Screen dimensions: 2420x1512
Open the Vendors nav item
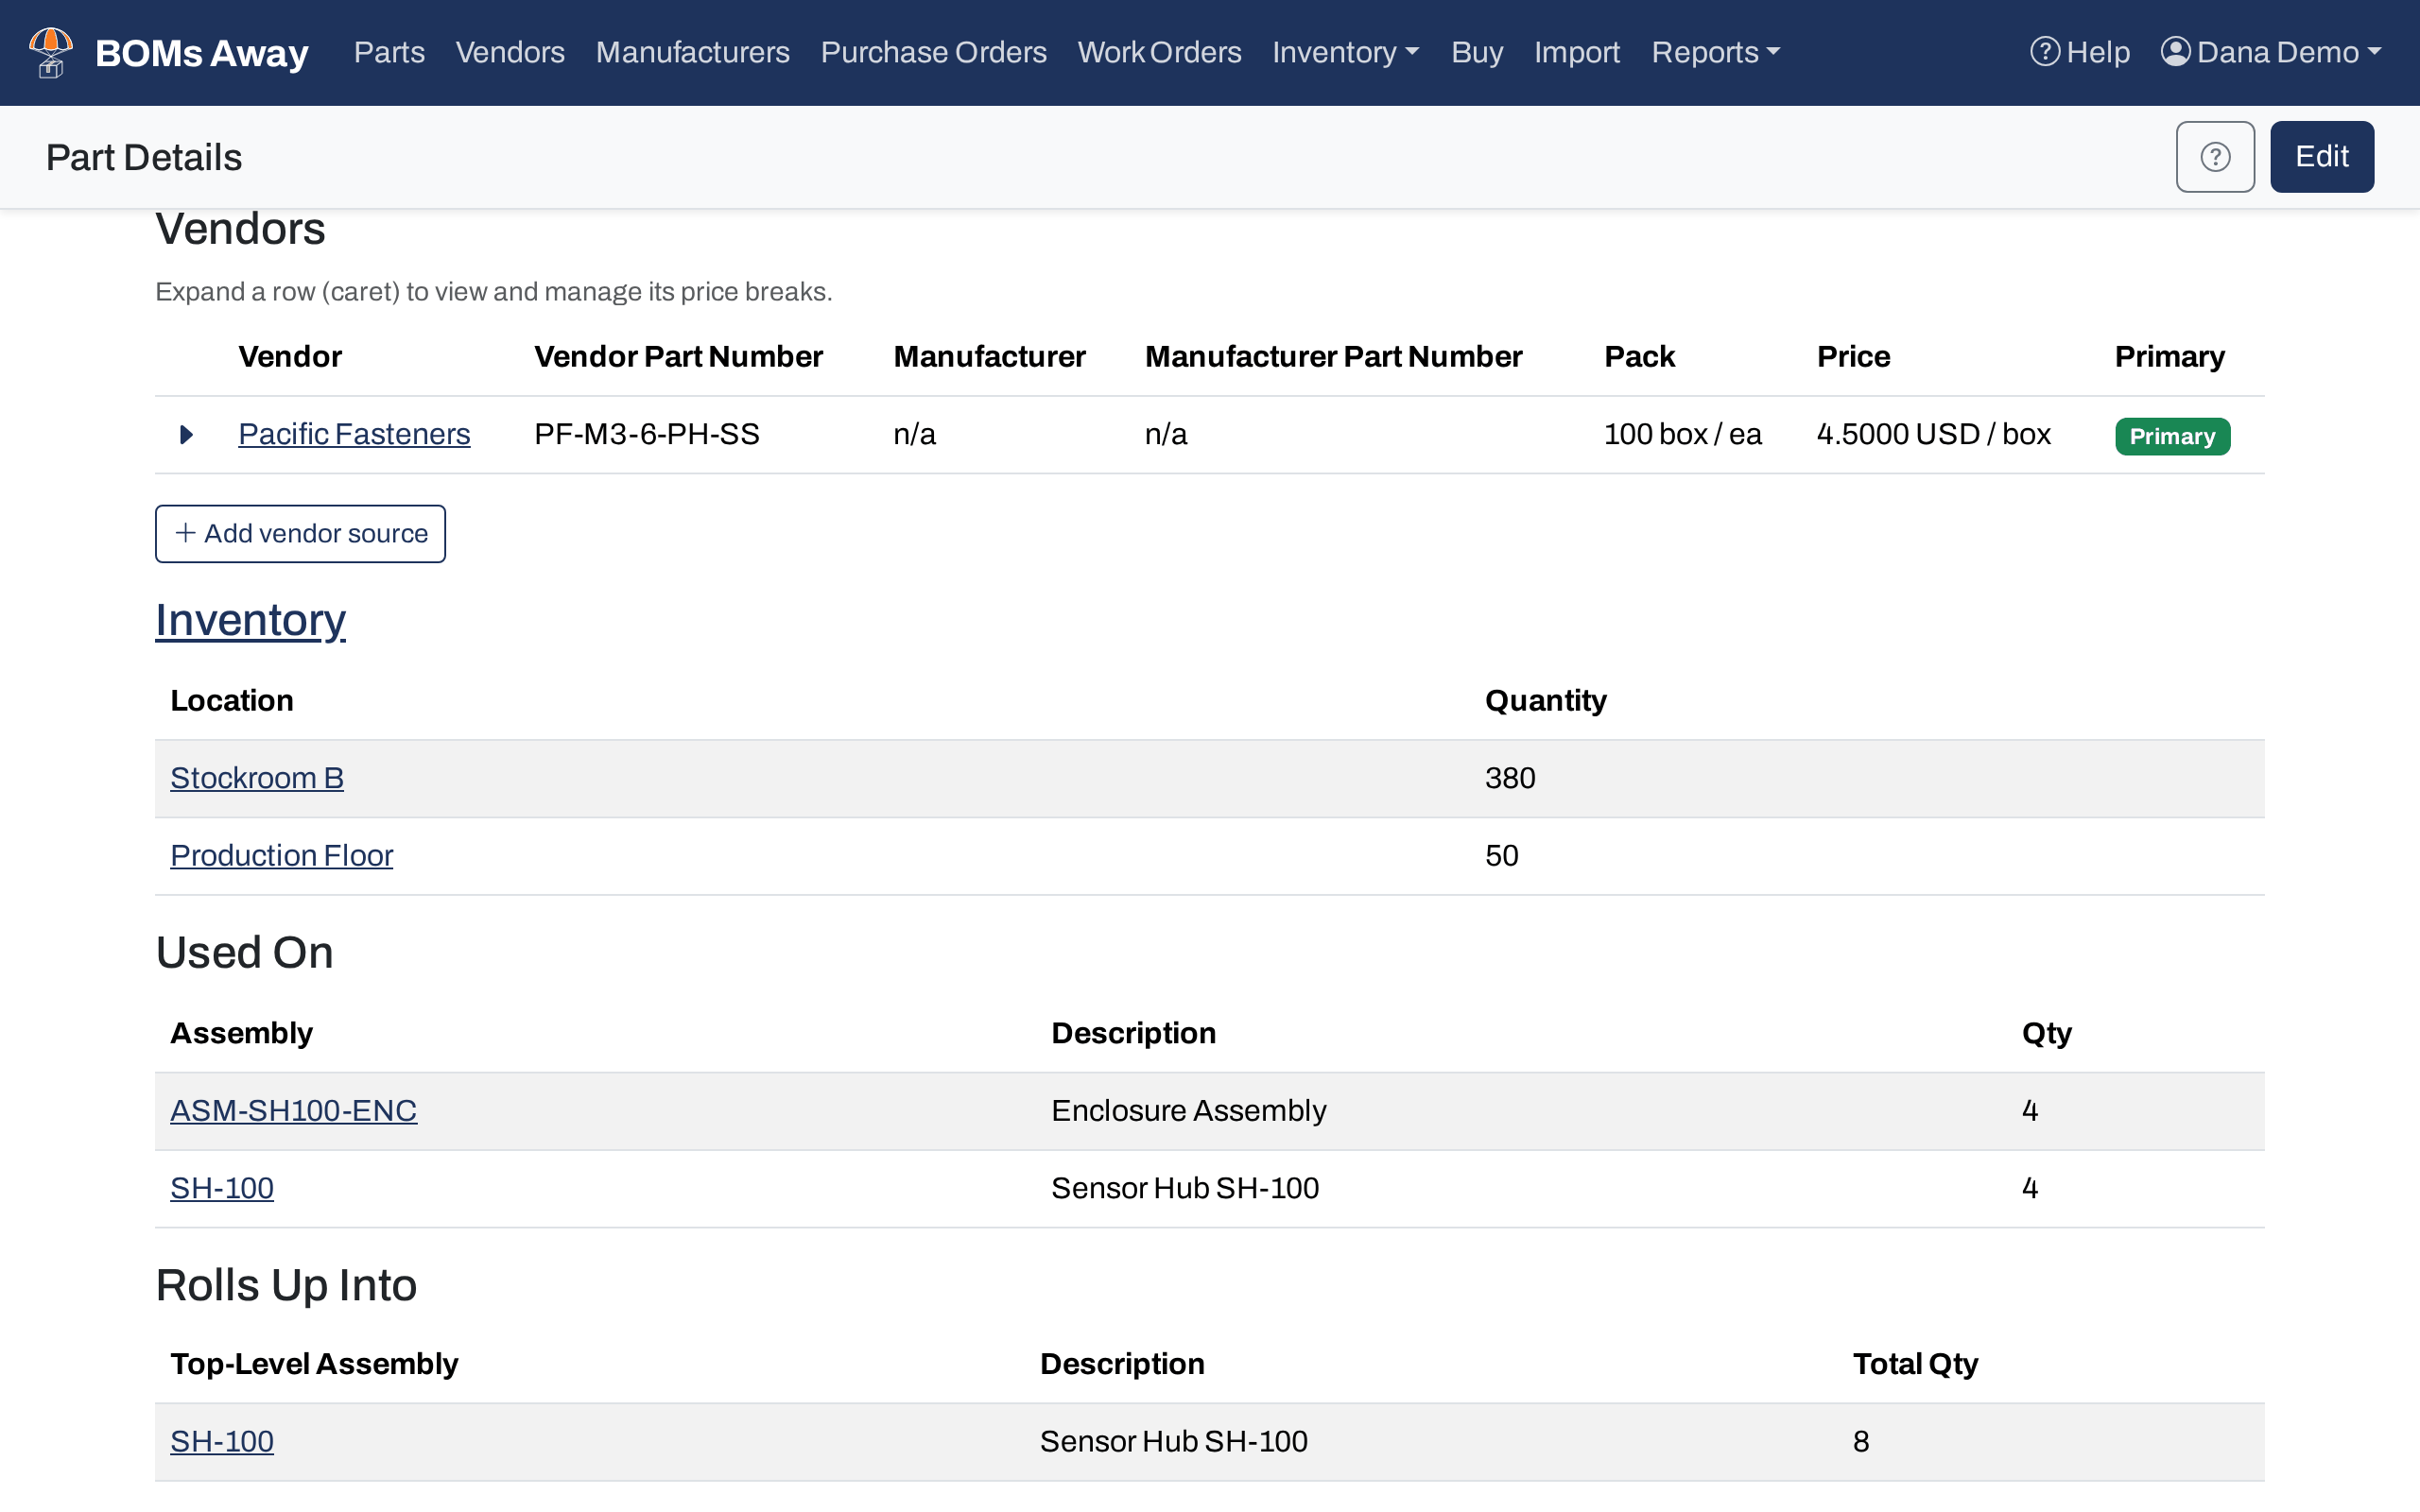pyautogui.click(x=510, y=52)
